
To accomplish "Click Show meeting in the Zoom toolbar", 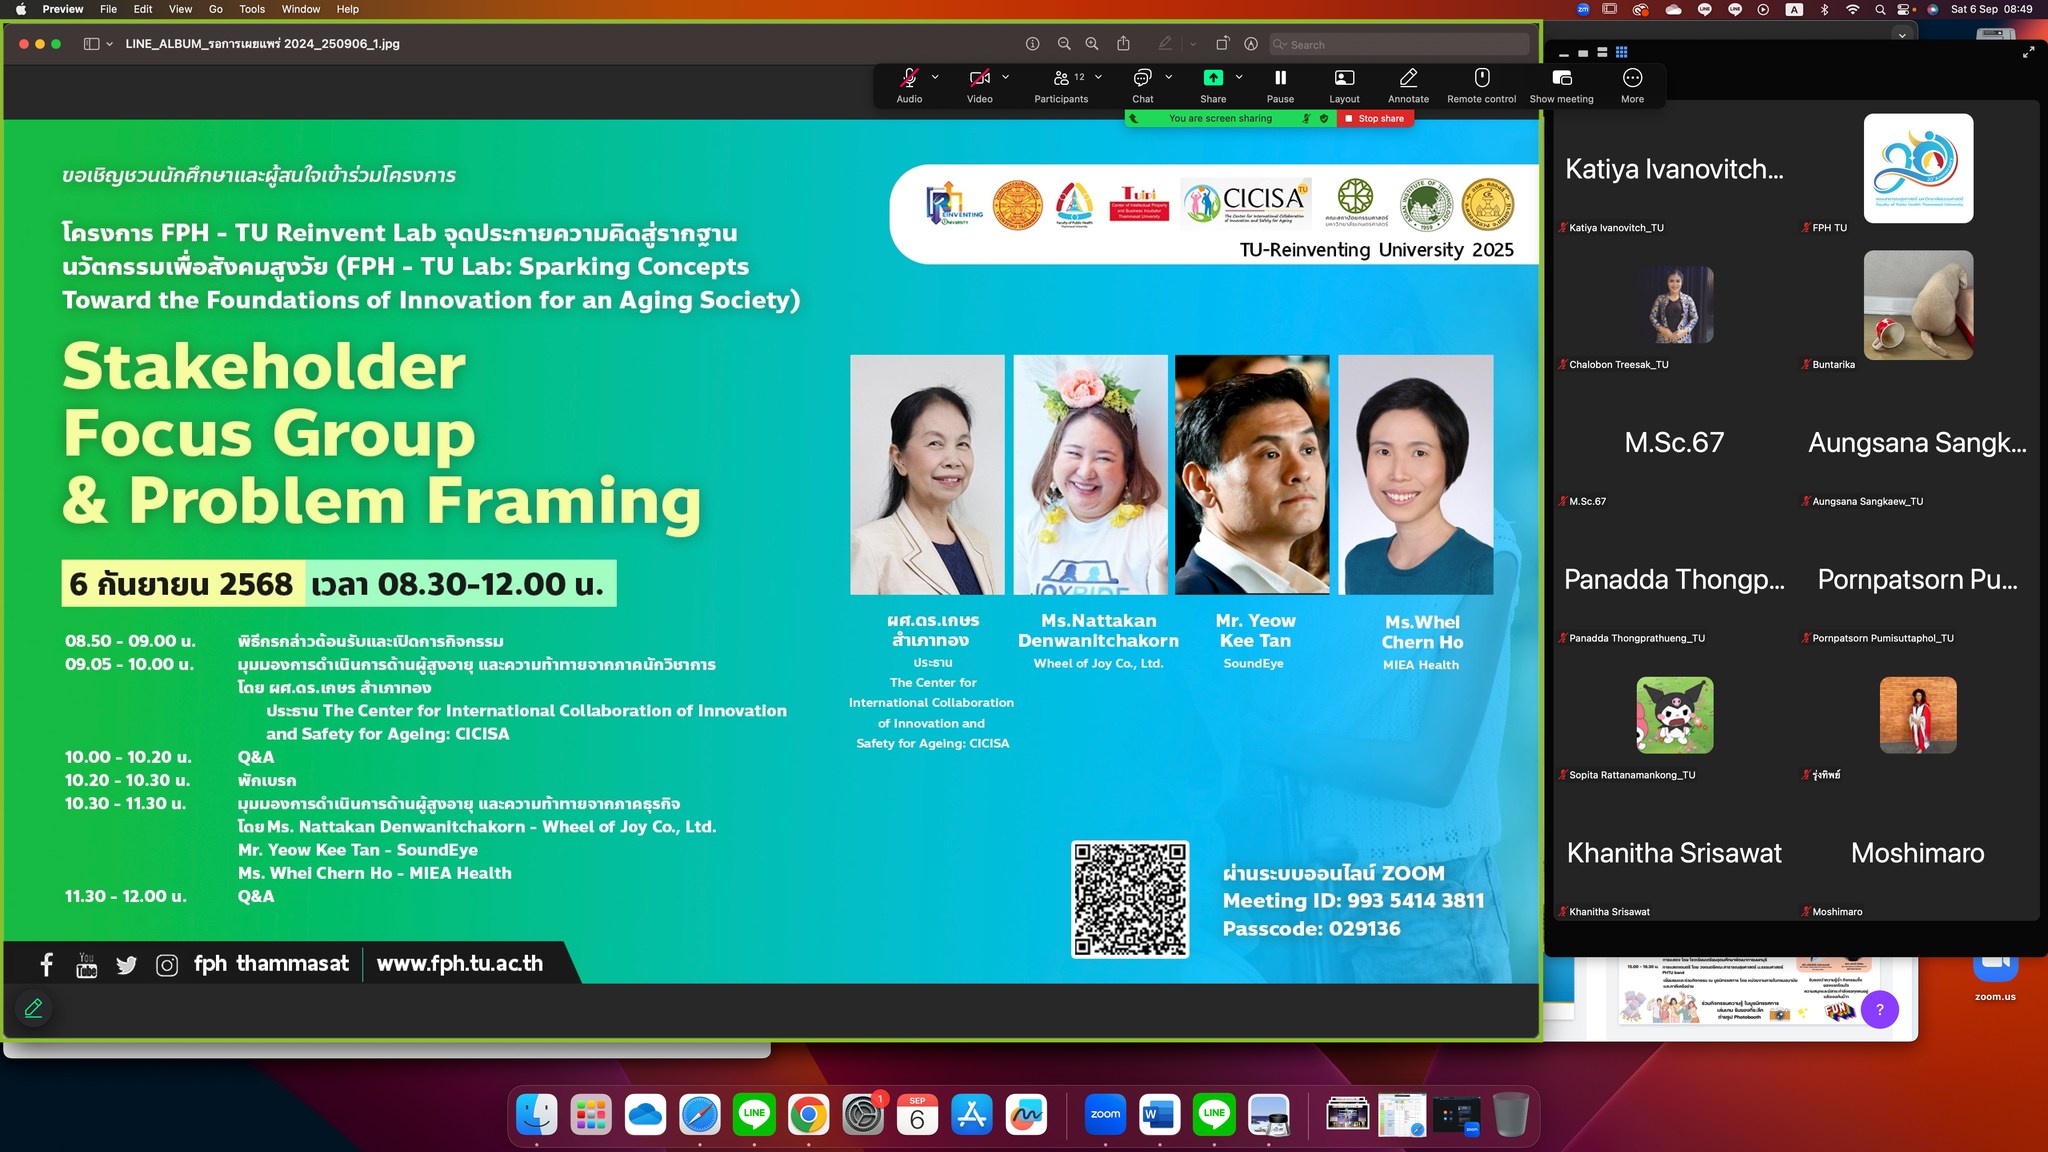I will [x=1561, y=85].
